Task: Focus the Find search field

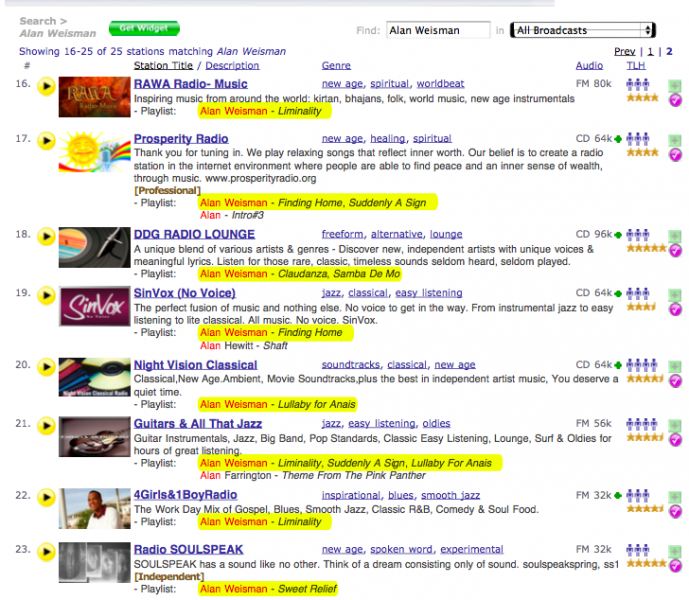Action: click(438, 30)
